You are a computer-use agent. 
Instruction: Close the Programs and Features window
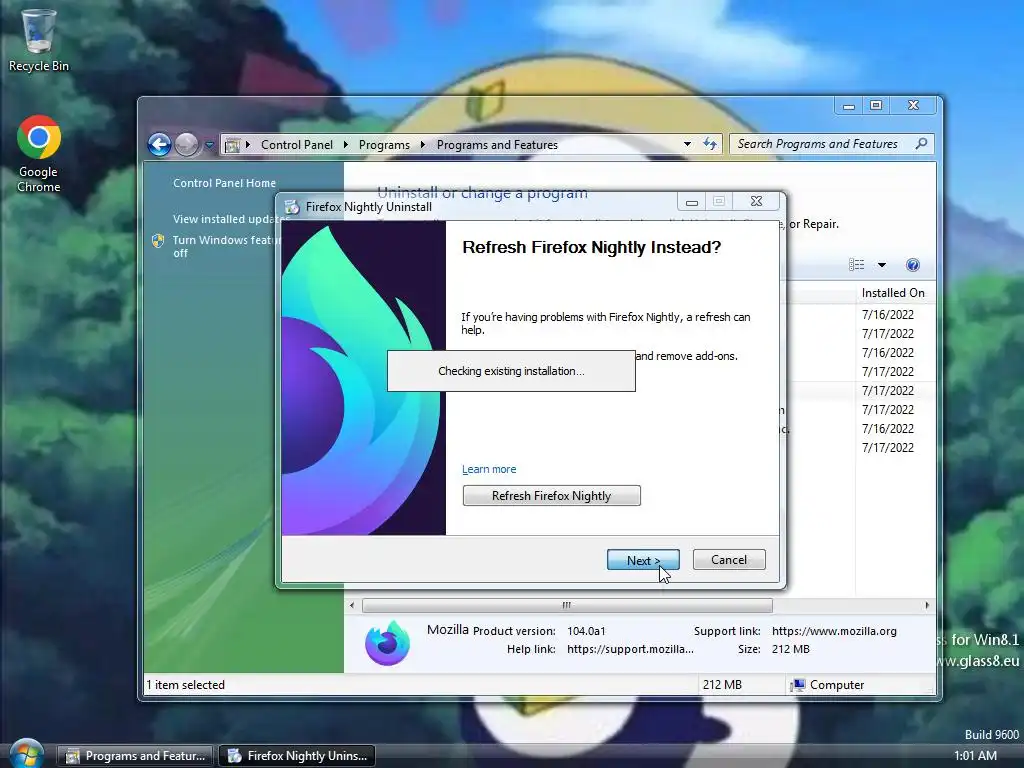pyautogui.click(x=914, y=105)
